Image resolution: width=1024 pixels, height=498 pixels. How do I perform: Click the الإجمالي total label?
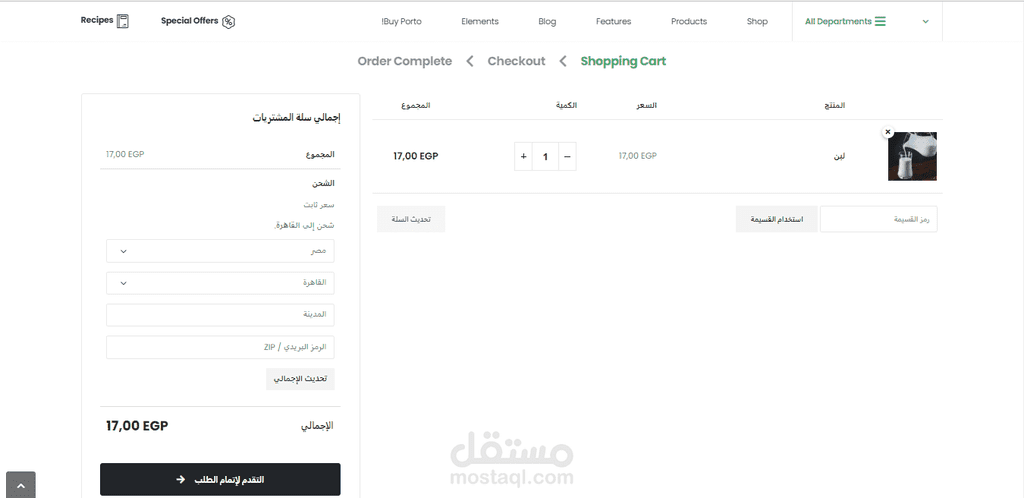pos(317,426)
